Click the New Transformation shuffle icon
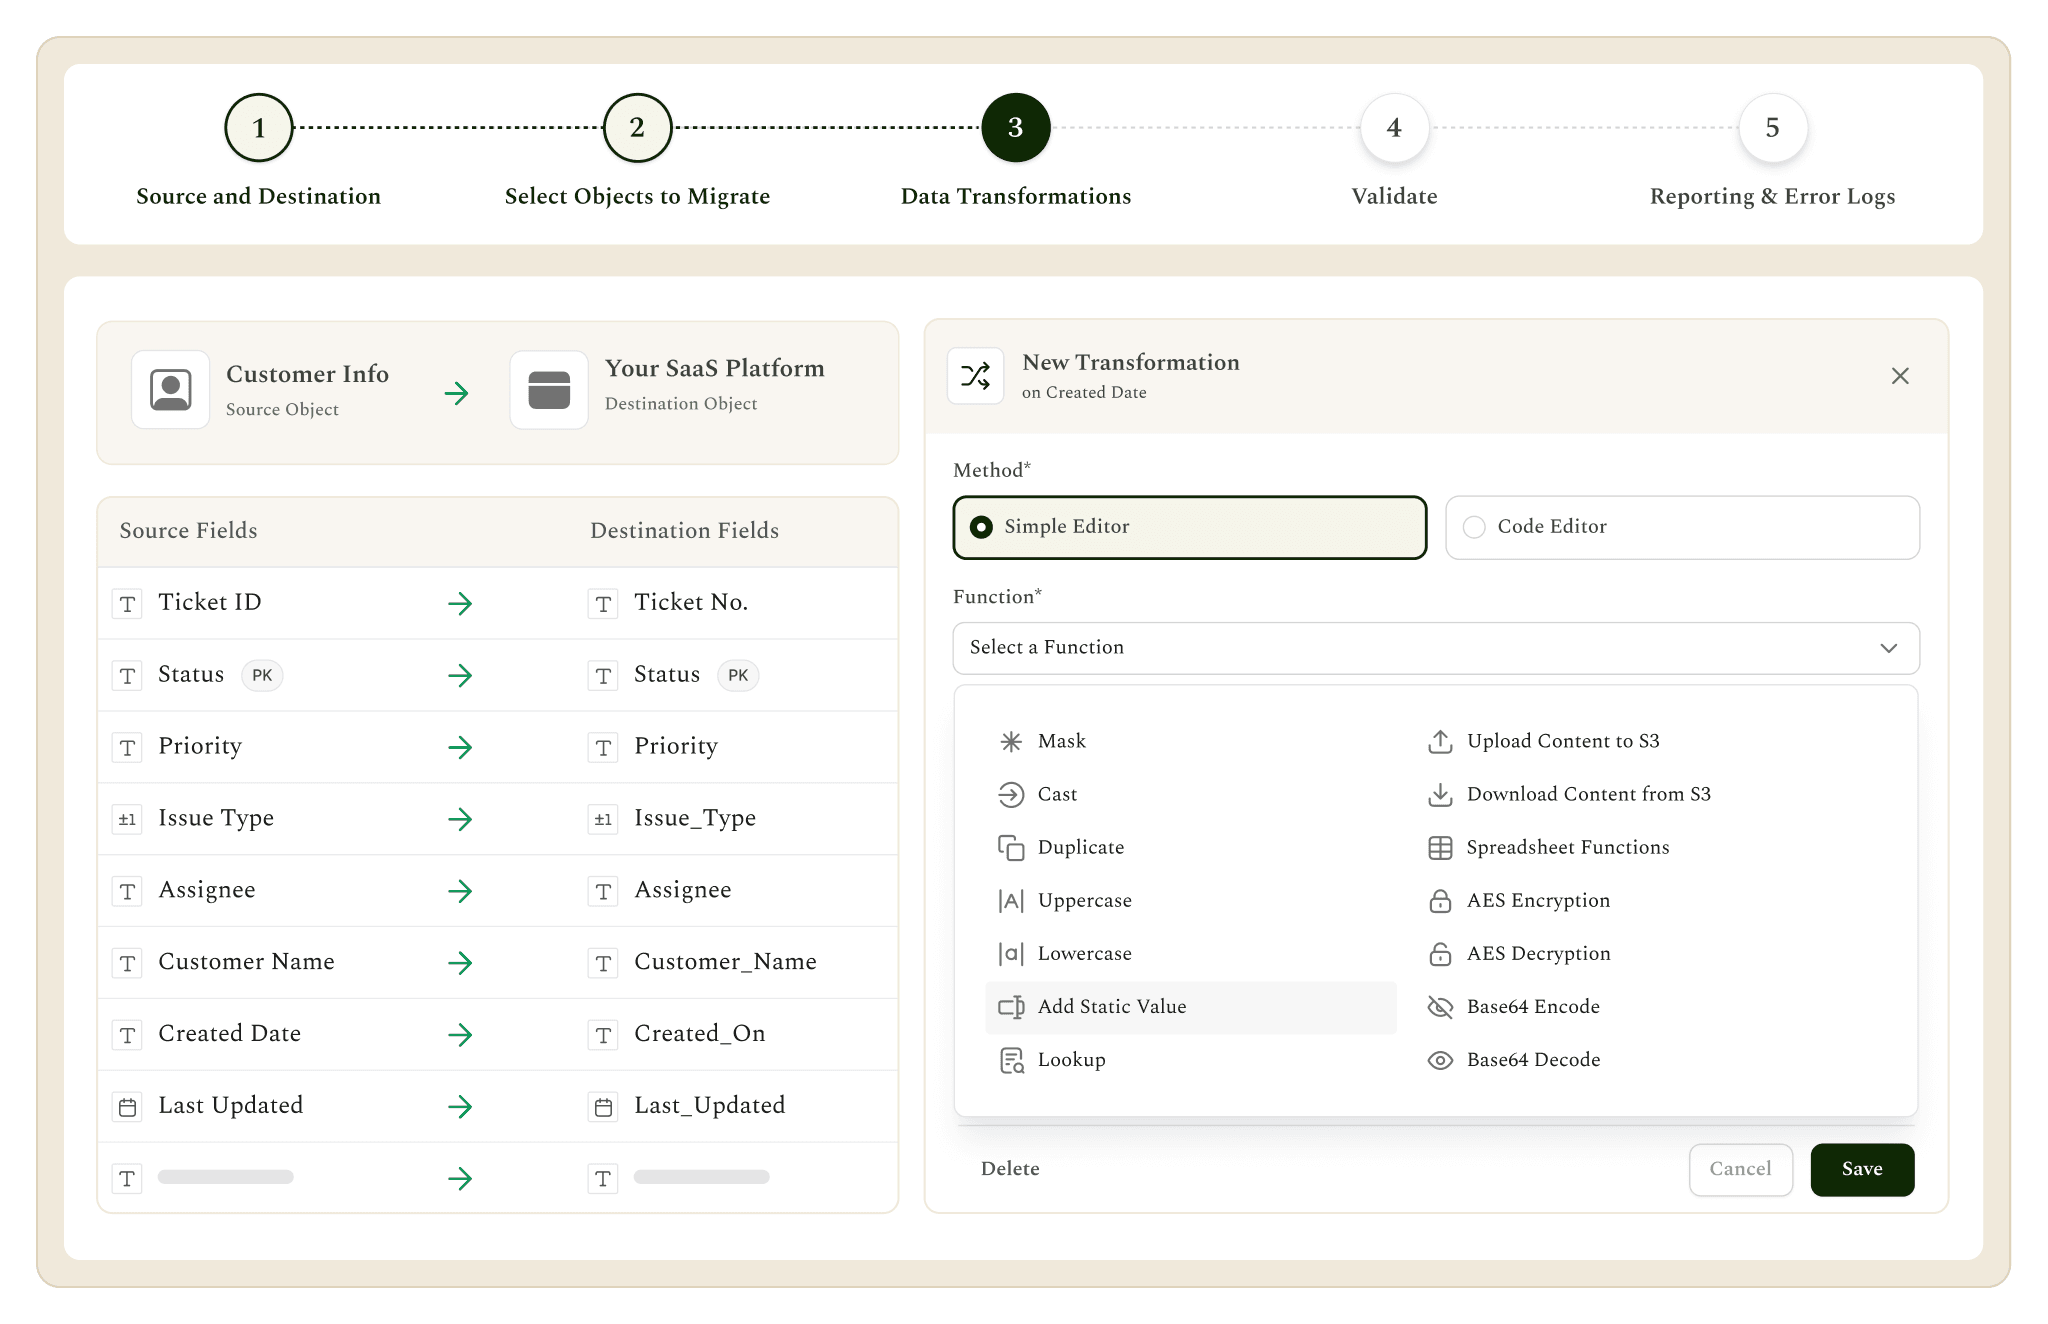The image size is (2048, 1324). tap(975, 376)
